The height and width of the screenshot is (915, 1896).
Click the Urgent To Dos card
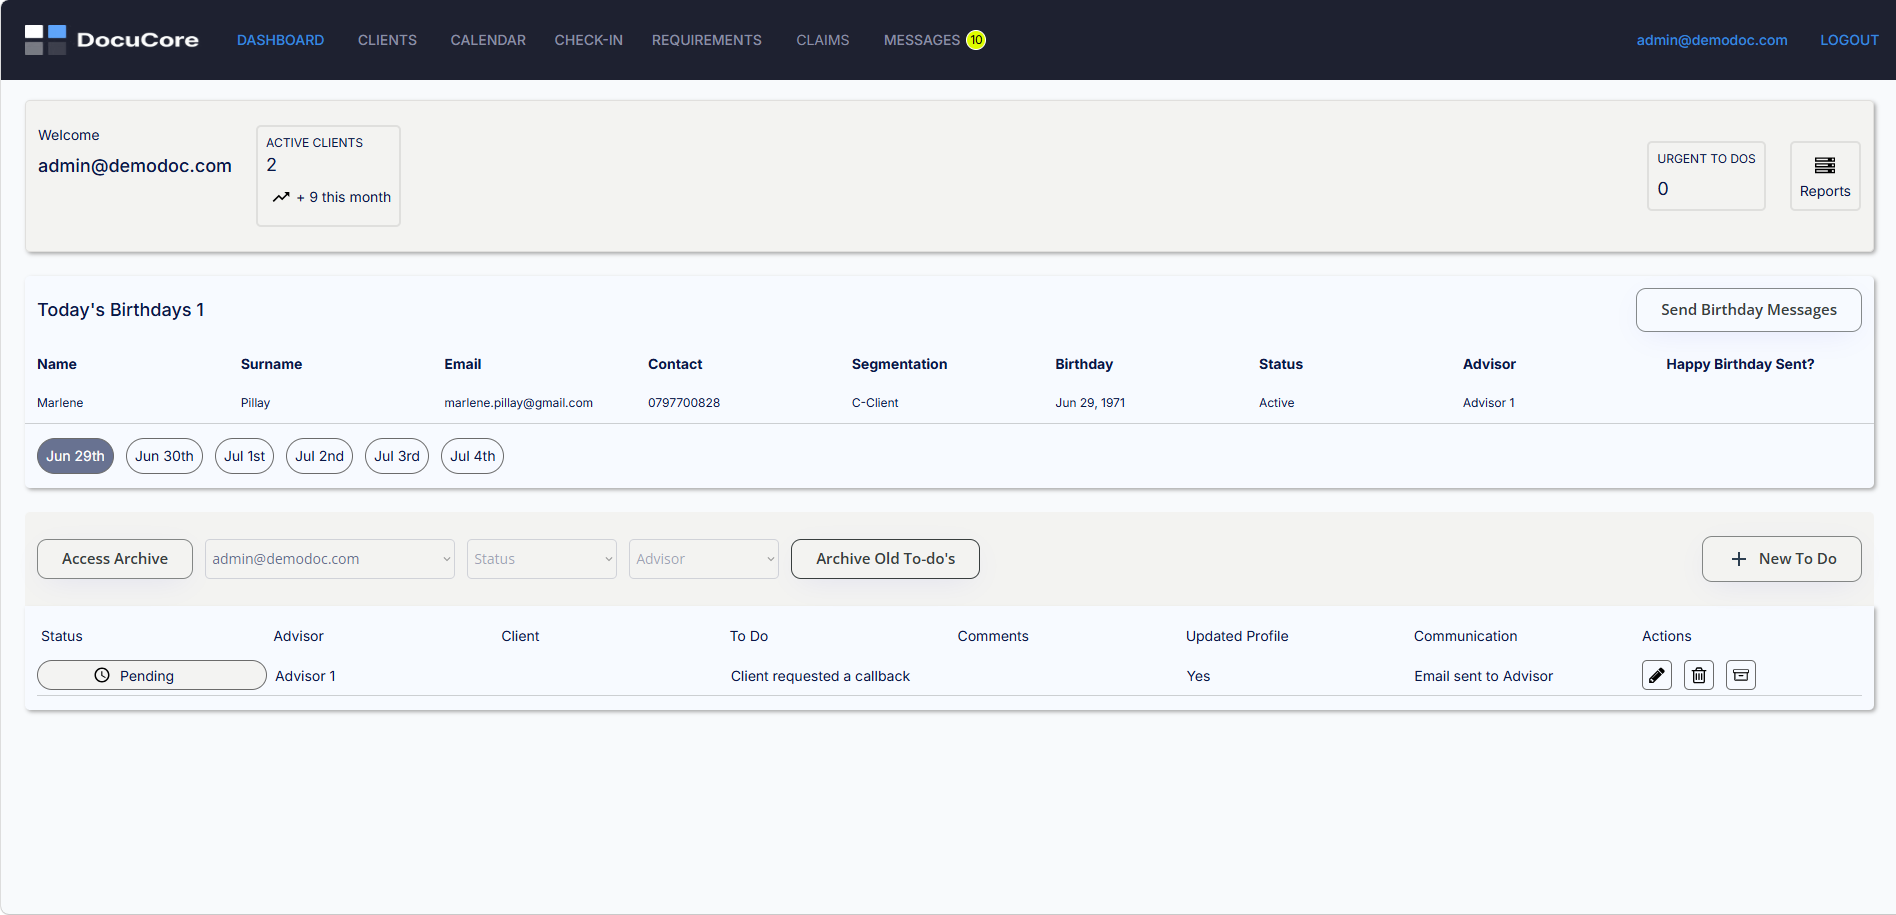click(1706, 176)
